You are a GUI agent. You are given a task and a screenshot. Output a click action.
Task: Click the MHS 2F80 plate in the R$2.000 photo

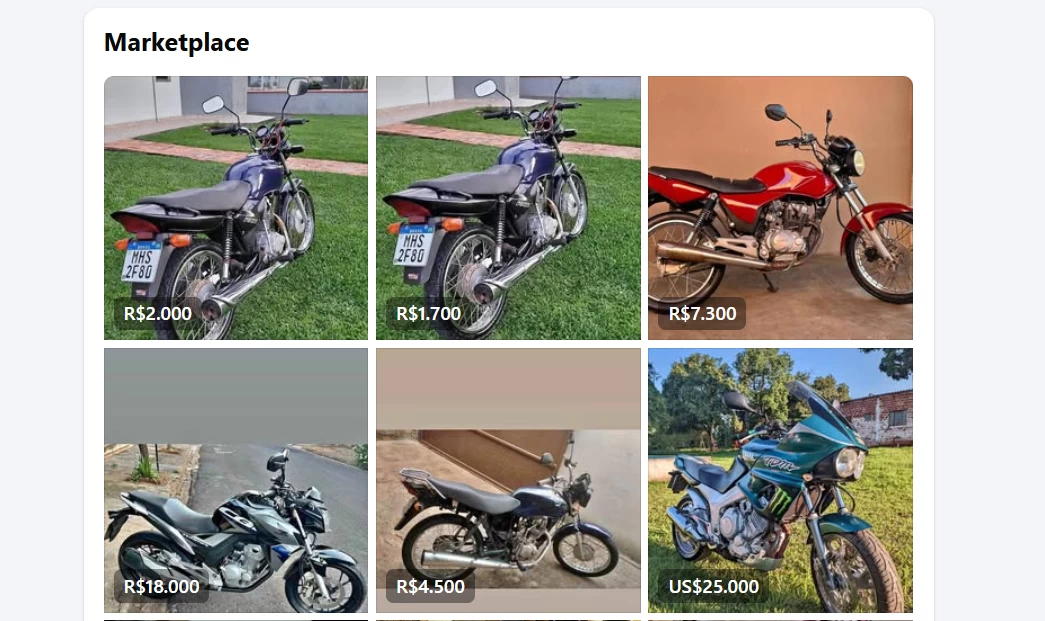coord(141,262)
